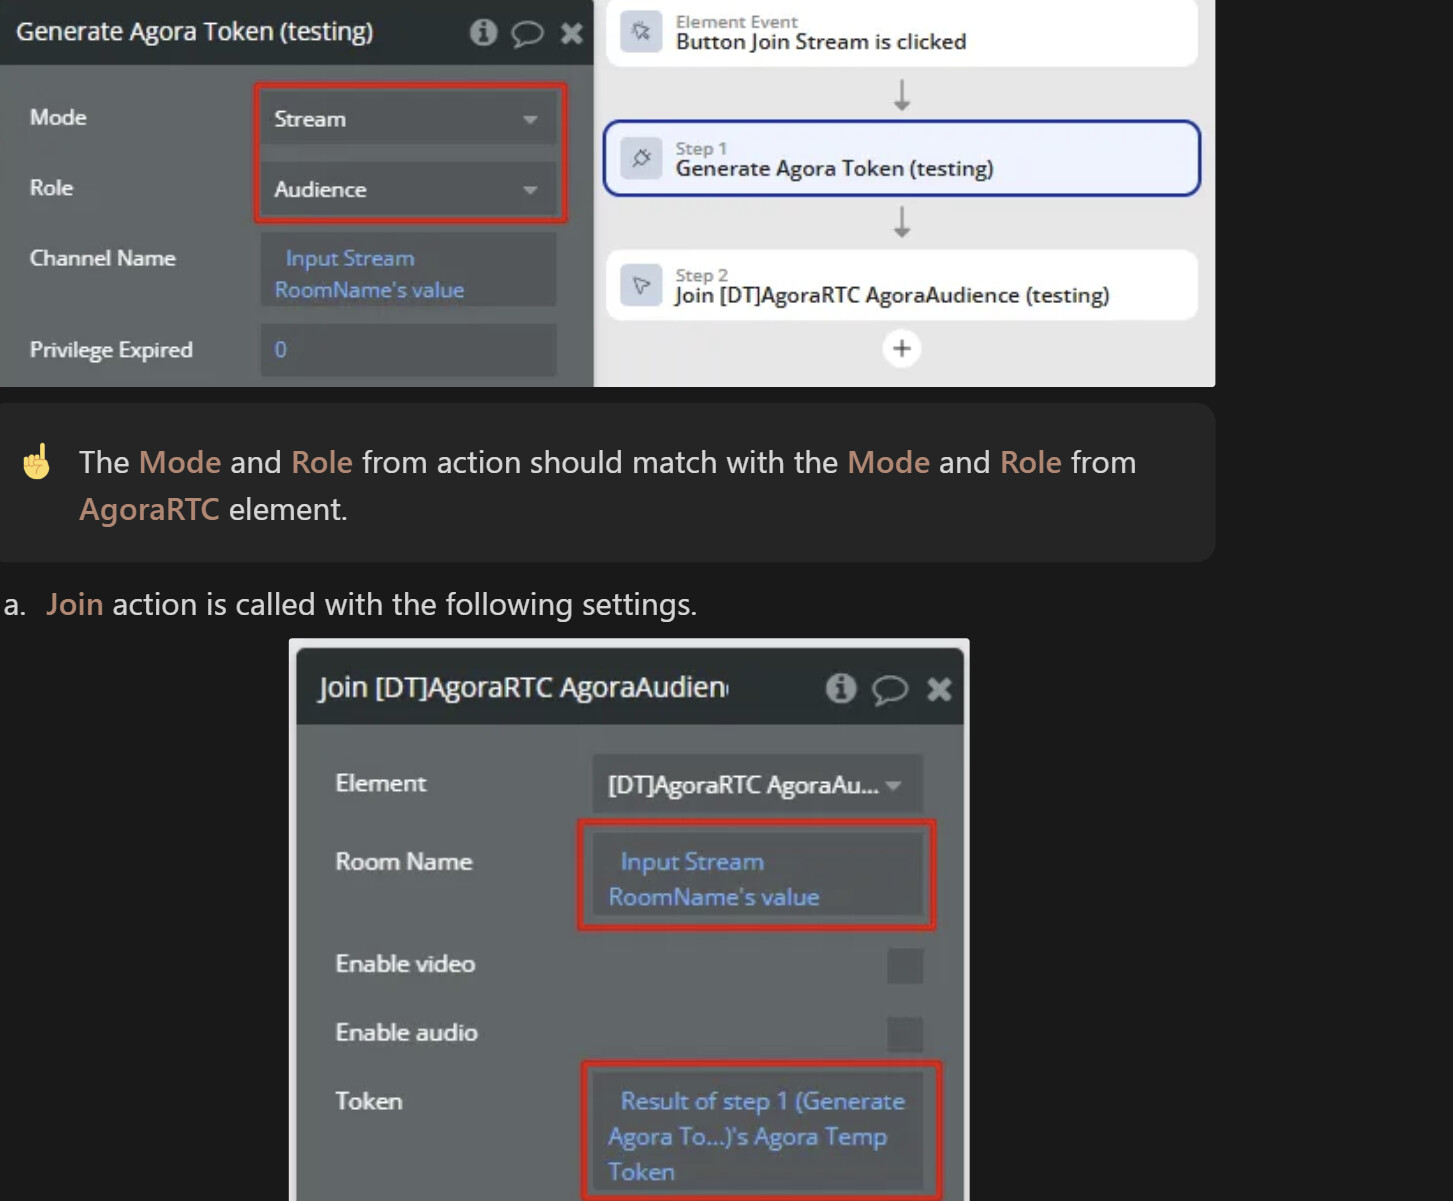This screenshot has height=1201, width=1453.
Task: Open comment bubble in Join AgoraRTC panel
Action: pos(890,689)
